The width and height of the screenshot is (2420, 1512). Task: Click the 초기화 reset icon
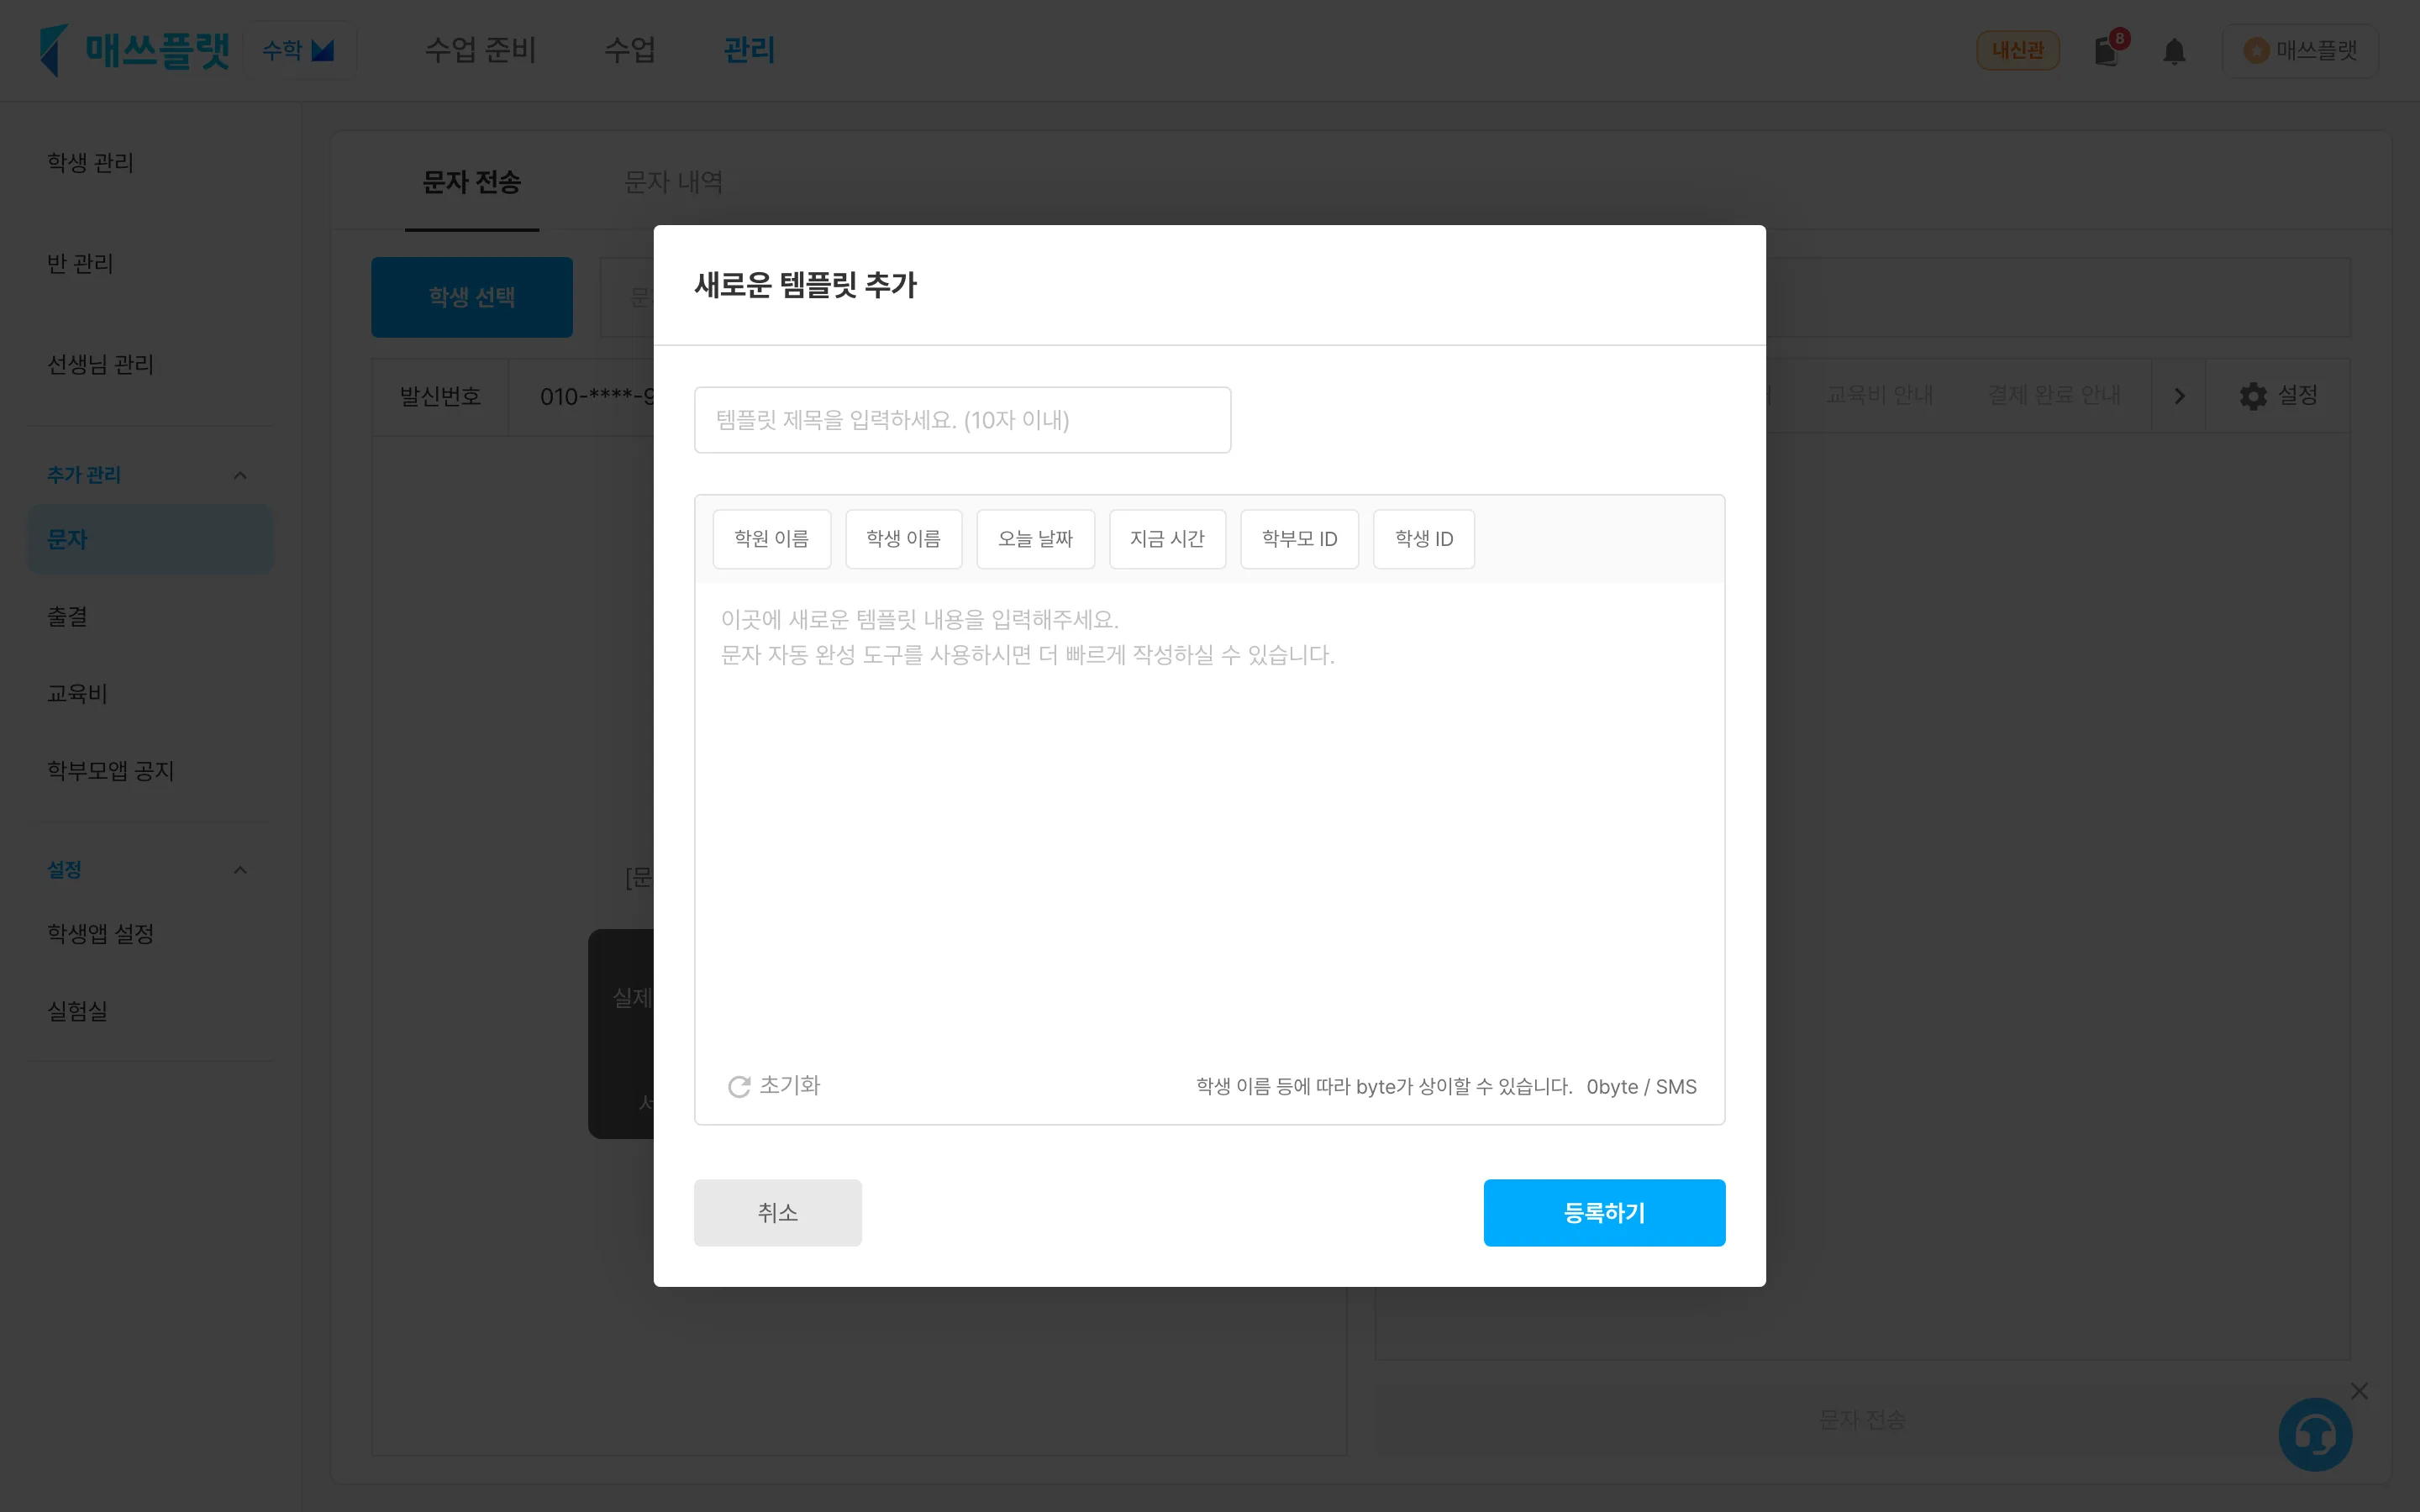(x=739, y=1087)
